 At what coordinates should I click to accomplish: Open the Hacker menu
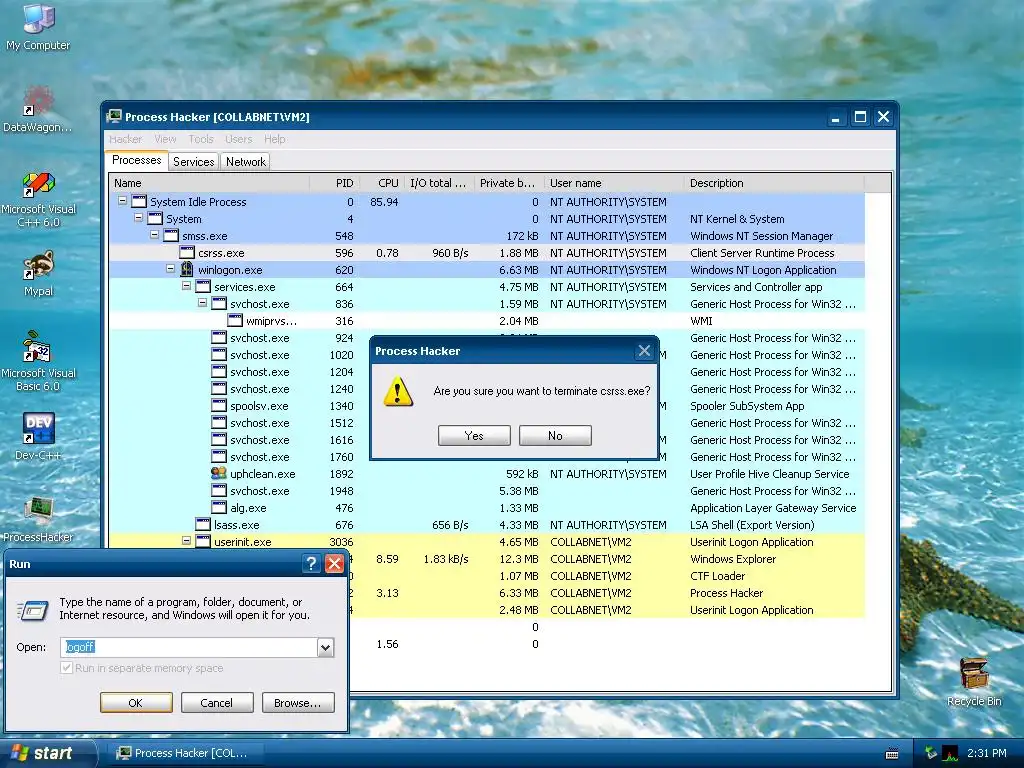(x=125, y=139)
